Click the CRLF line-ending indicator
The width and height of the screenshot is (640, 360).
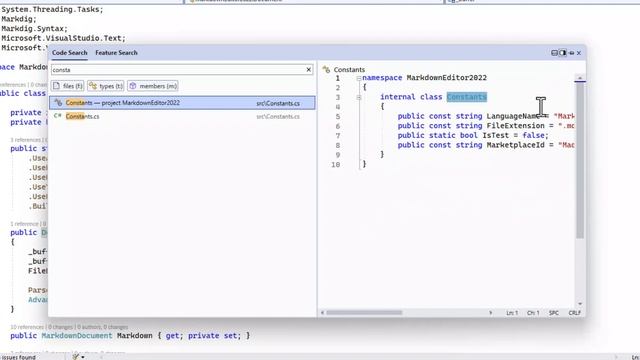coord(575,313)
